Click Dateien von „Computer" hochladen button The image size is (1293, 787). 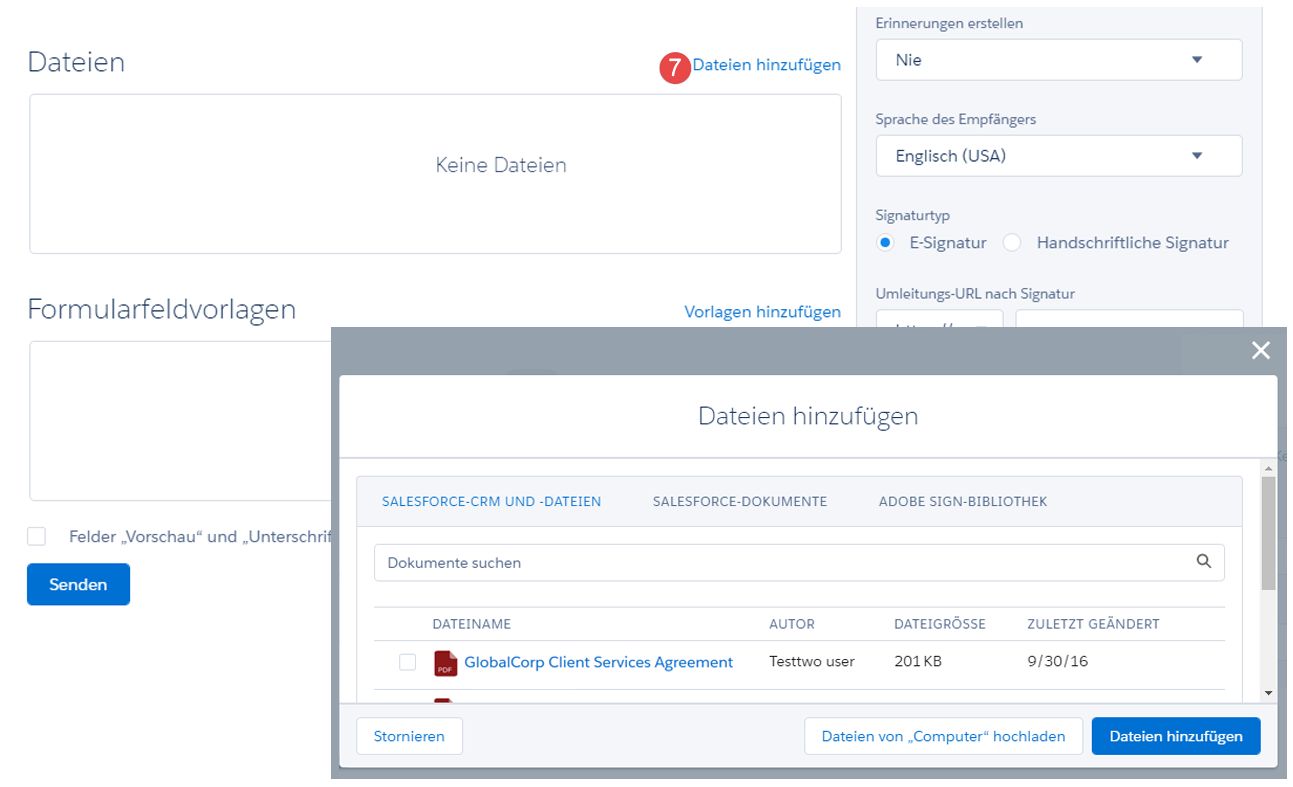pos(943,736)
